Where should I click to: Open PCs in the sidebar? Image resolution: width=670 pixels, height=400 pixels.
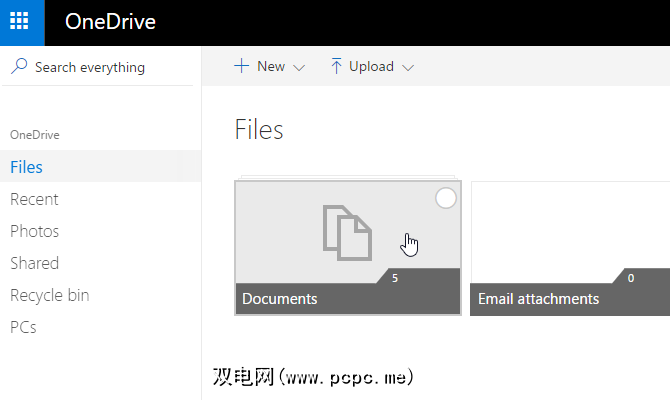tap(23, 327)
